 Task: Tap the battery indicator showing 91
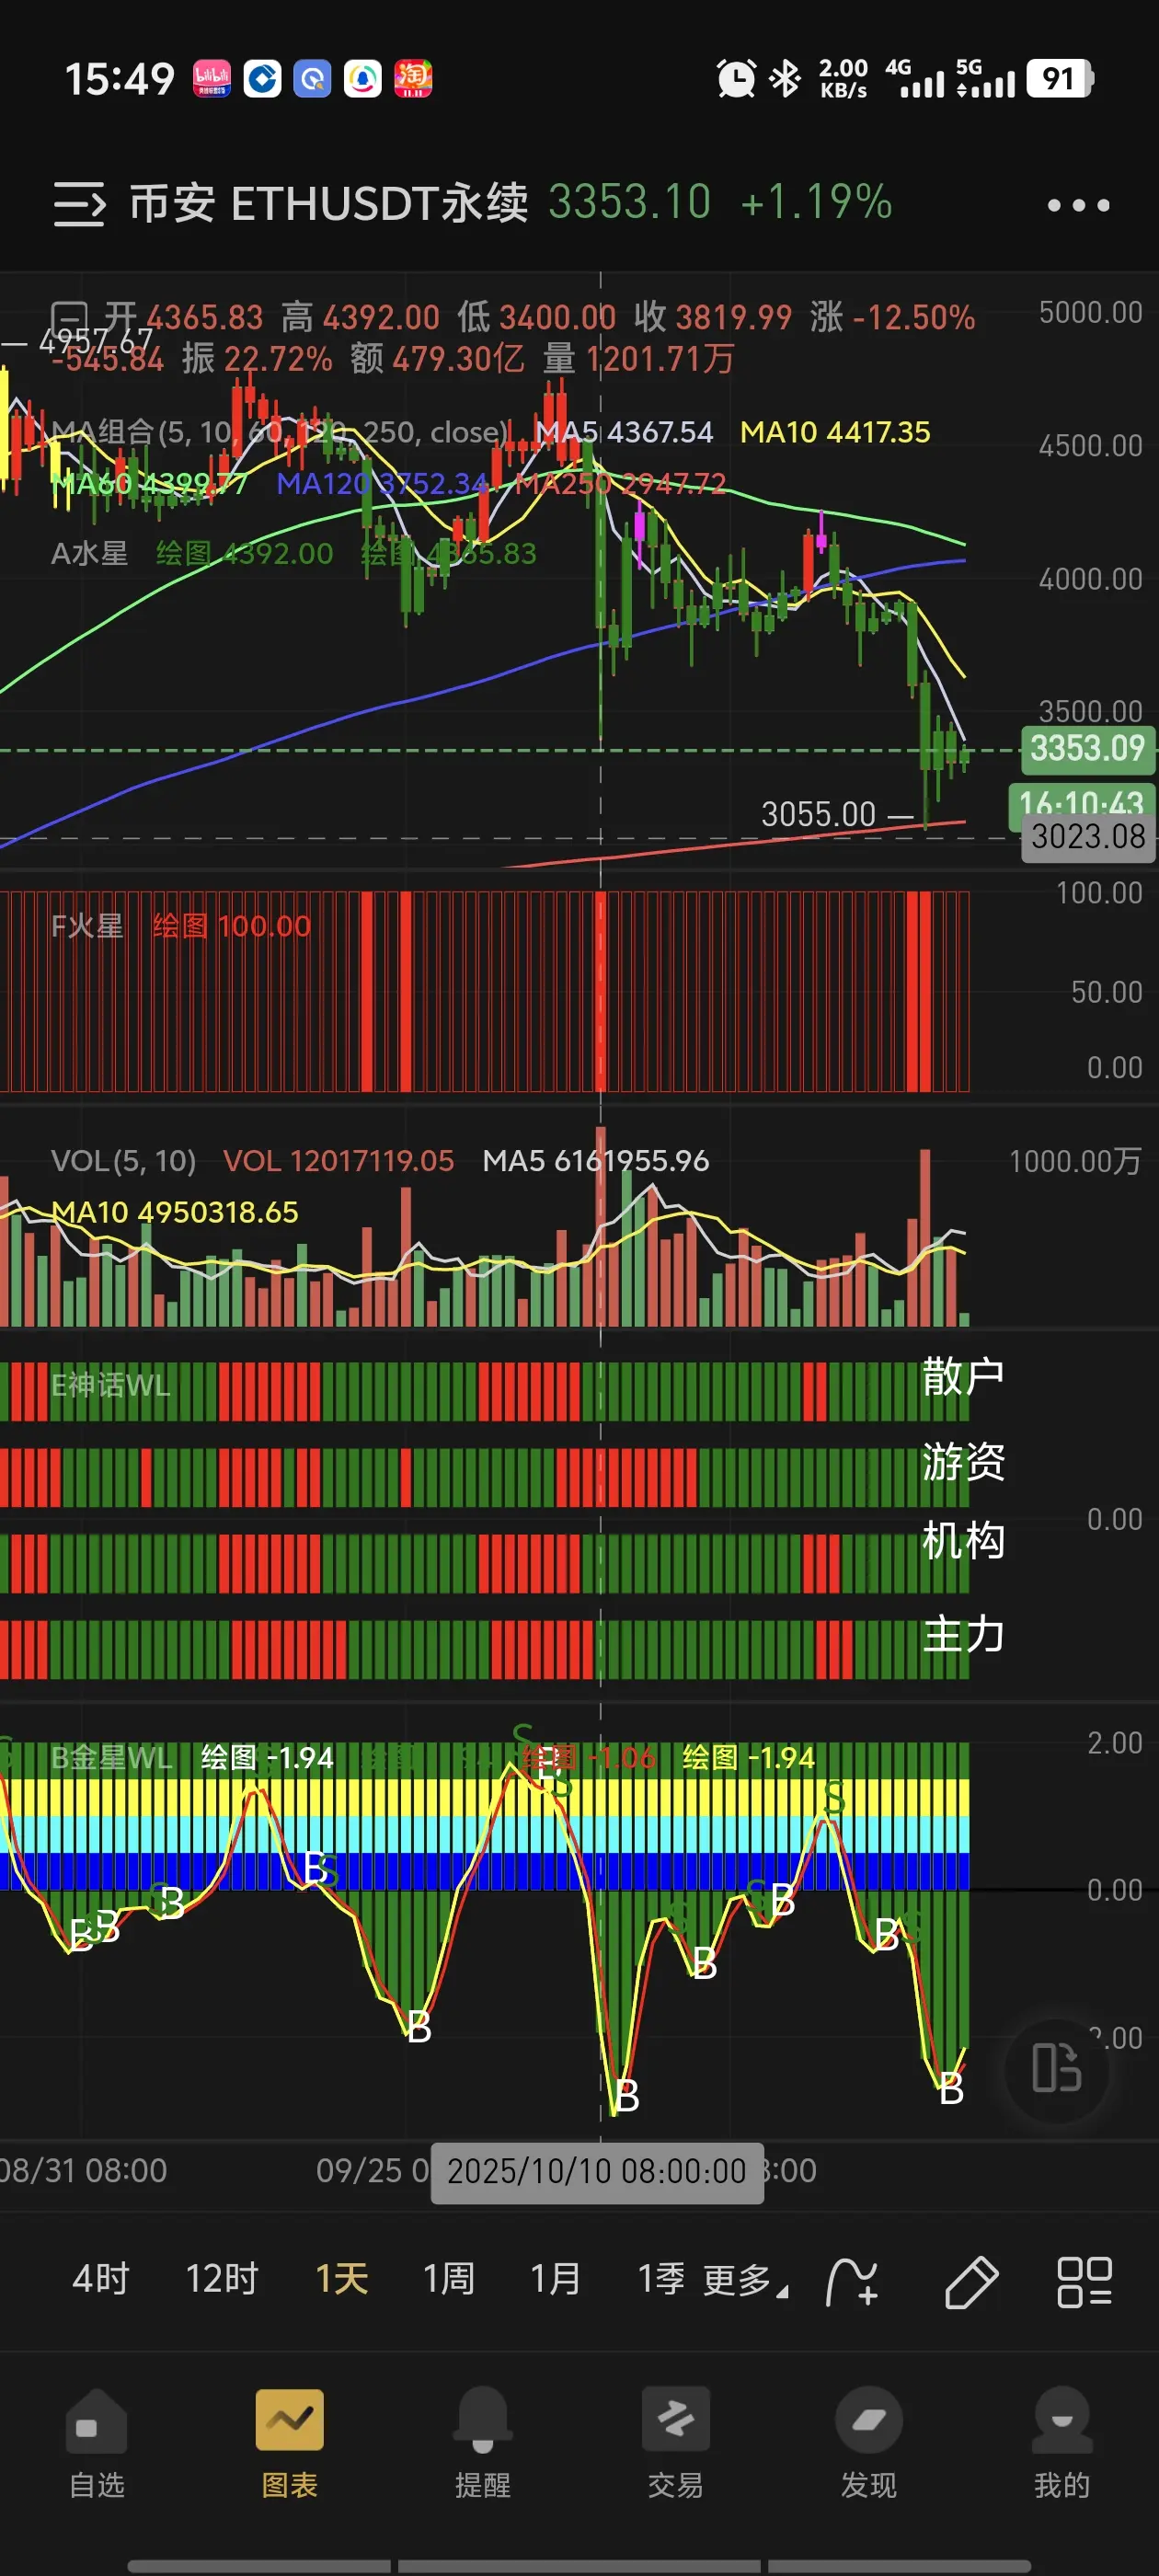point(1060,78)
